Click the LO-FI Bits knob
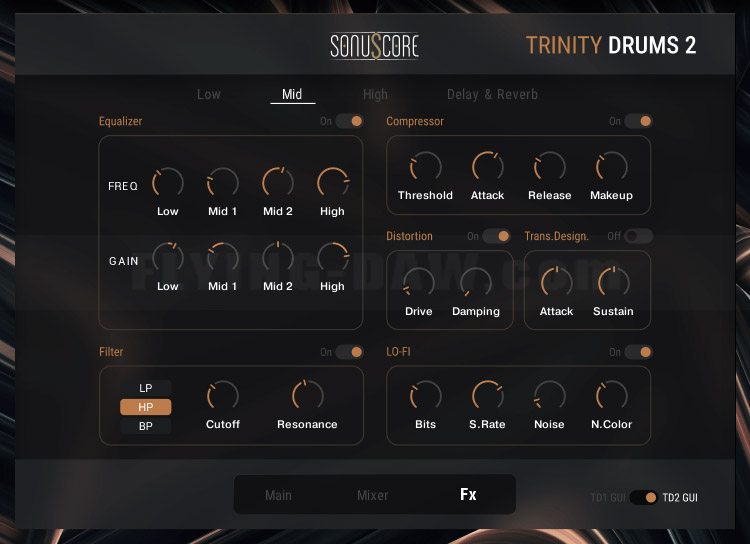The height and width of the screenshot is (544, 750). 425,396
